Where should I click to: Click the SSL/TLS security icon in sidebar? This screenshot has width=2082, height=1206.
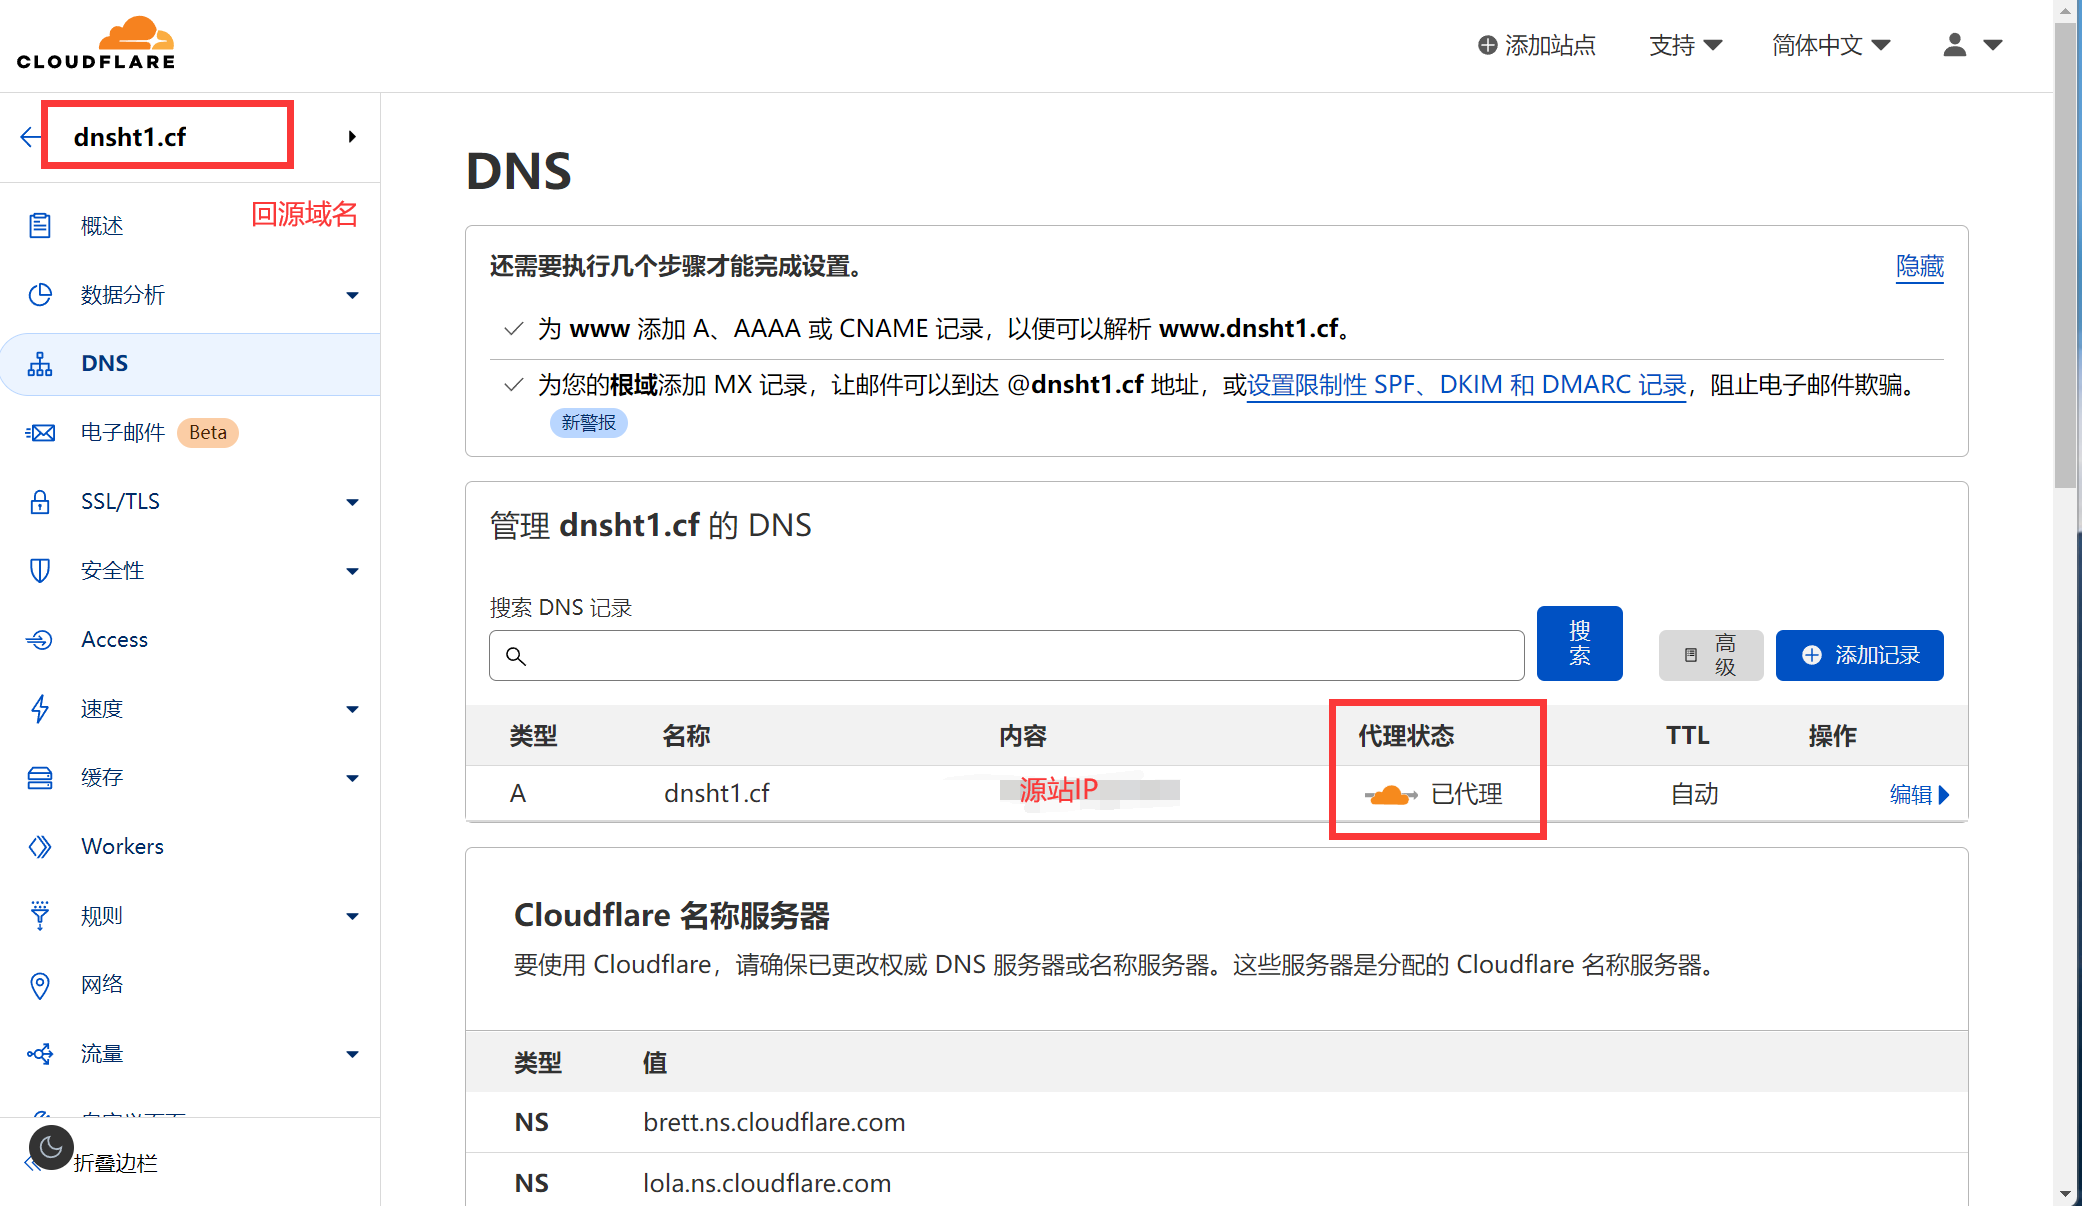pos(39,501)
